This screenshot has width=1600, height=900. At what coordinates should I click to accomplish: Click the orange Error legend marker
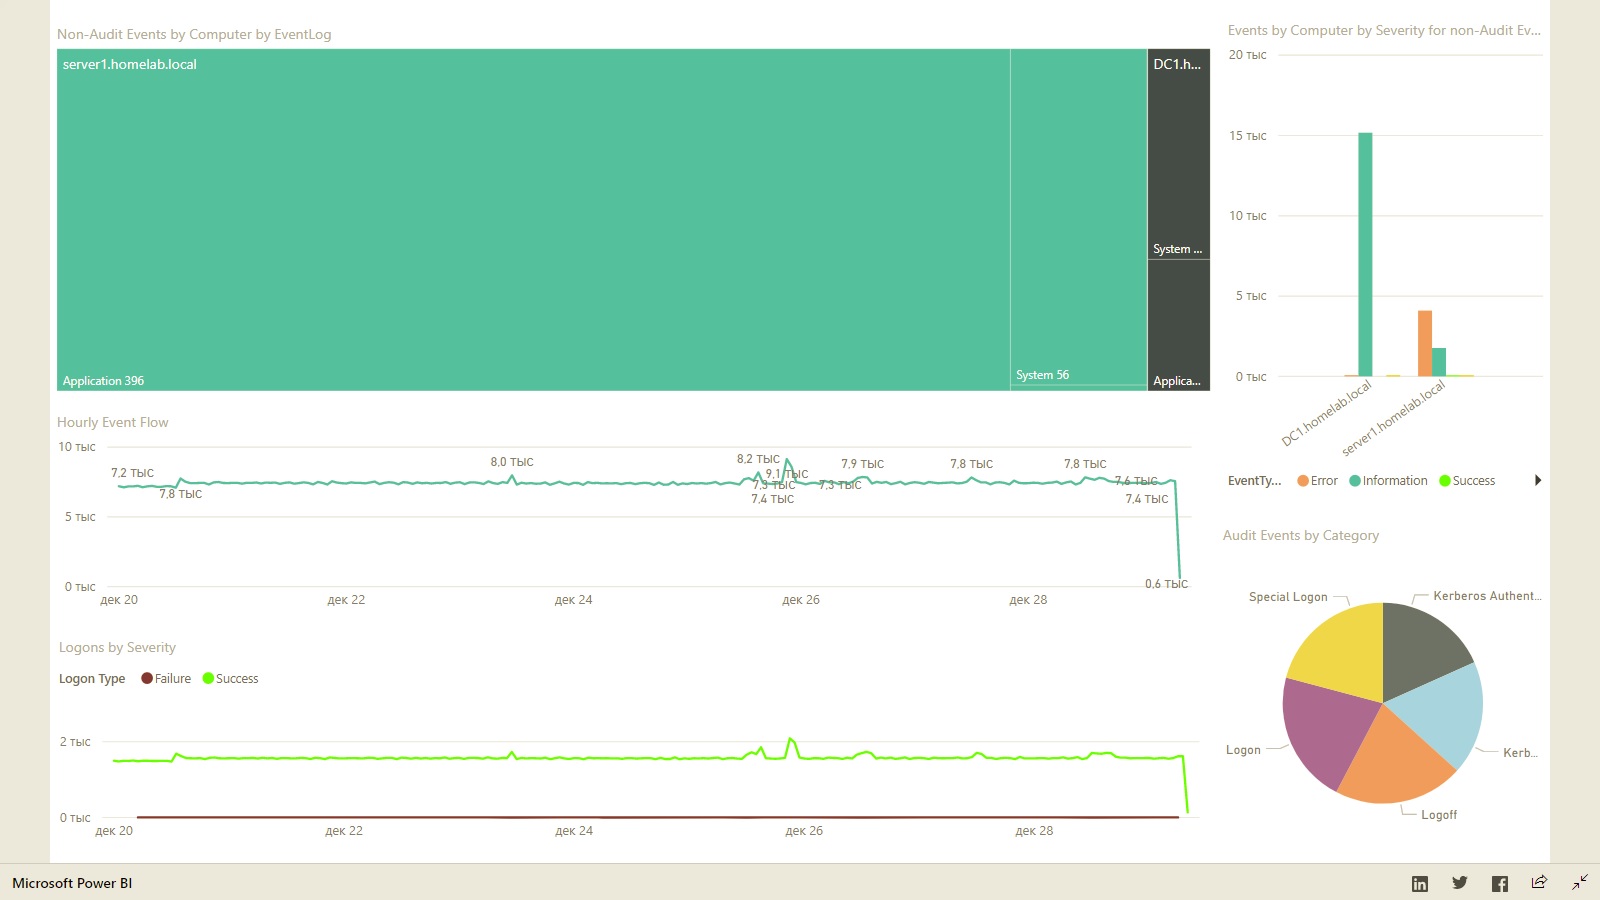(x=1303, y=481)
